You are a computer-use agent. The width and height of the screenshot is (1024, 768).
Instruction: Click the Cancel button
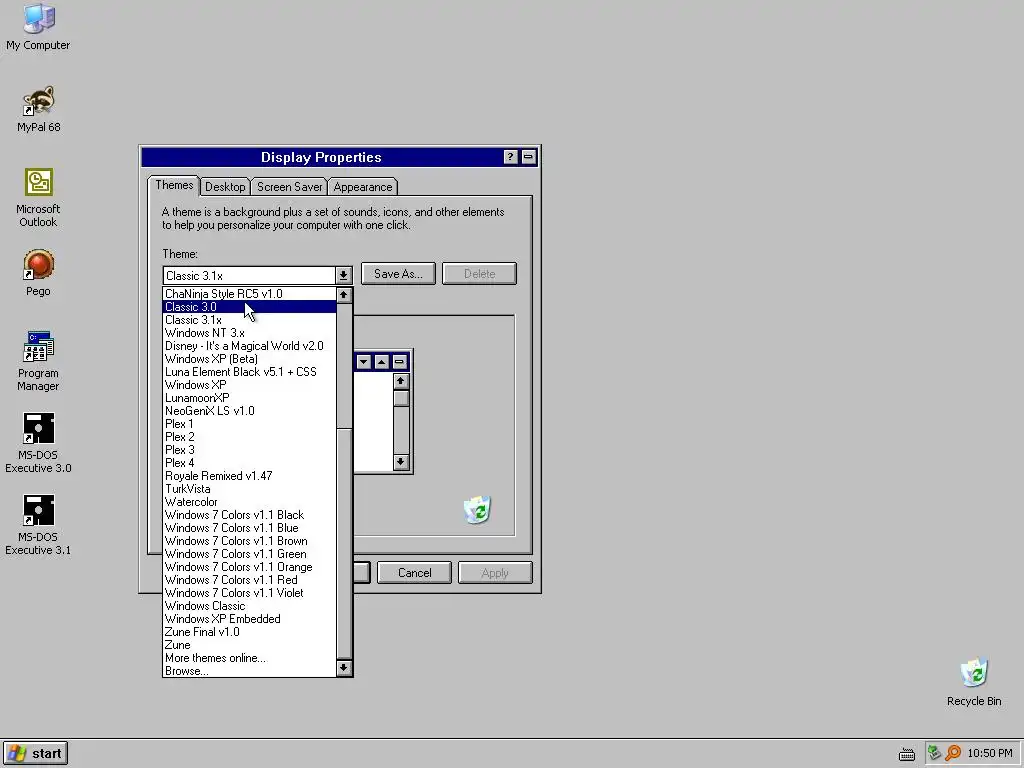click(414, 573)
